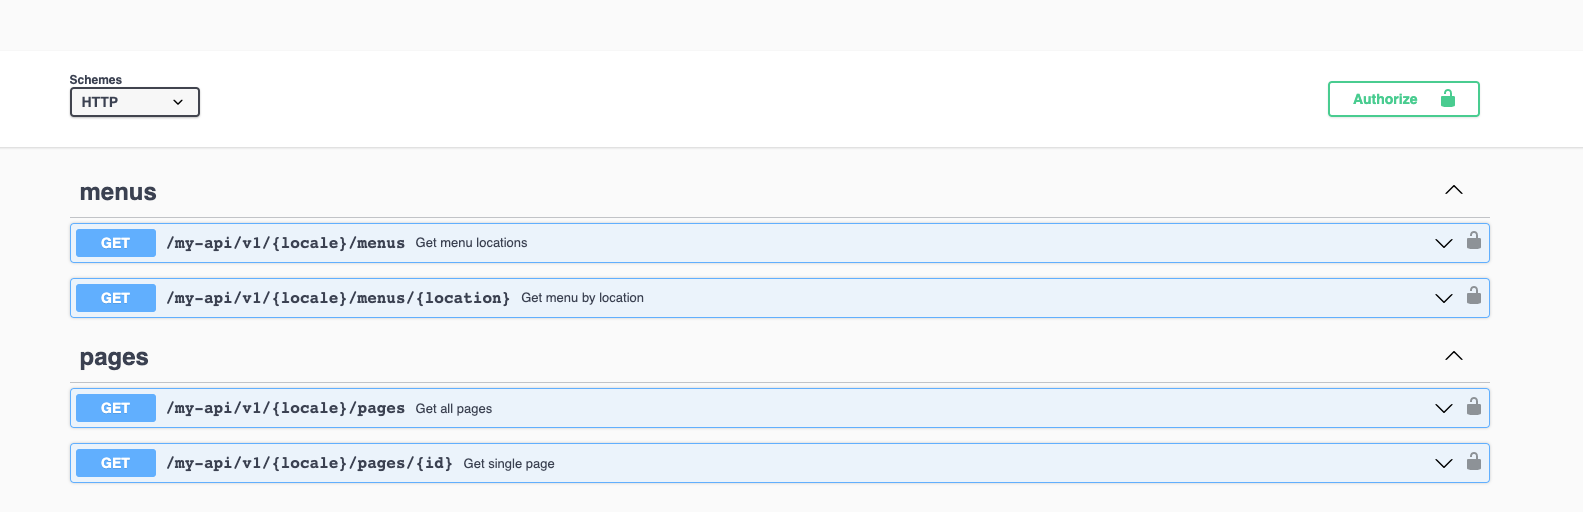Collapse the pages section chevron
The width and height of the screenshot is (1583, 512).
coord(1454,356)
